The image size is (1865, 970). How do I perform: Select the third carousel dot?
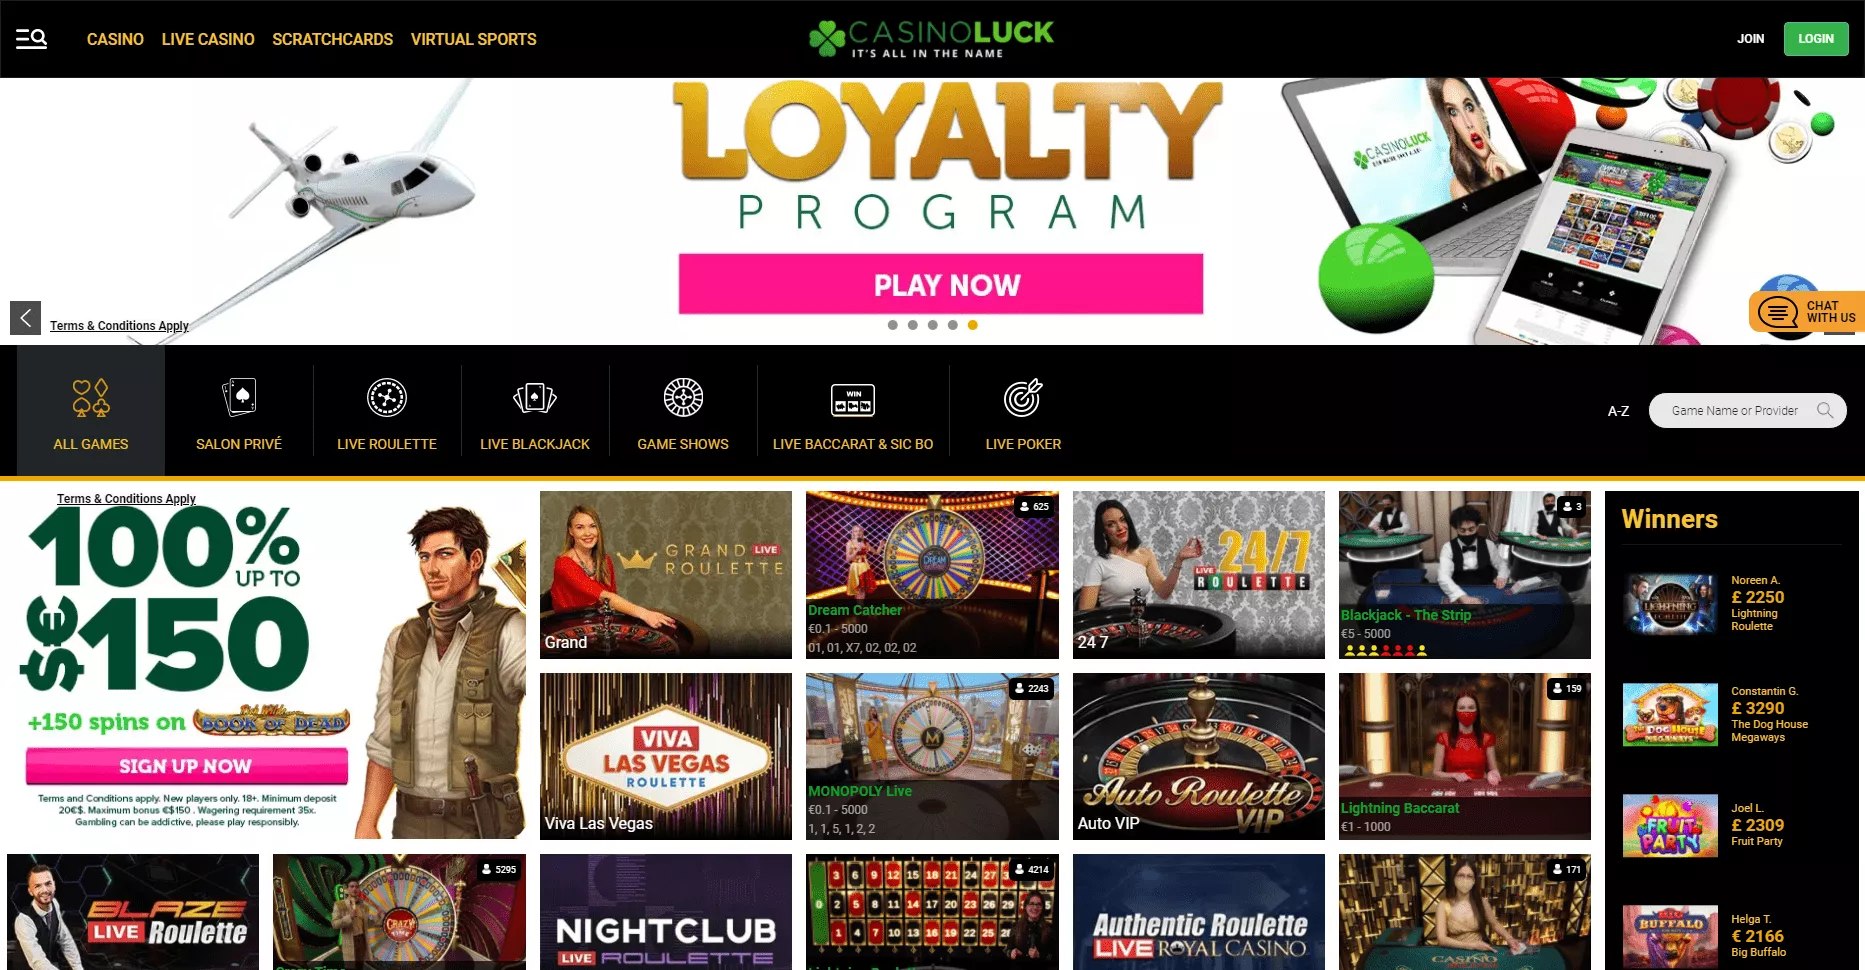click(932, 325)
